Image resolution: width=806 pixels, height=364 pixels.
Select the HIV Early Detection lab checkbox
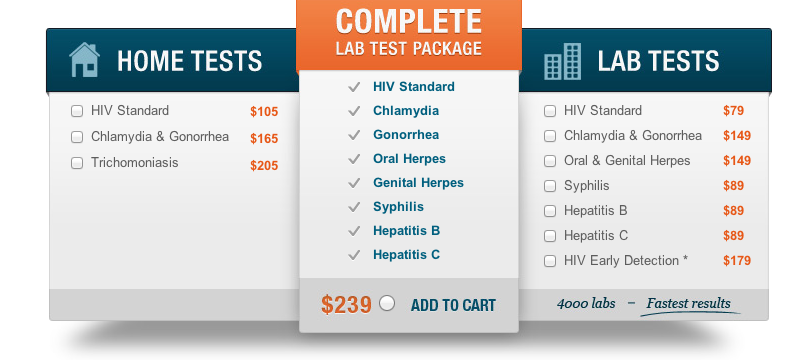(x=549, y=261)
